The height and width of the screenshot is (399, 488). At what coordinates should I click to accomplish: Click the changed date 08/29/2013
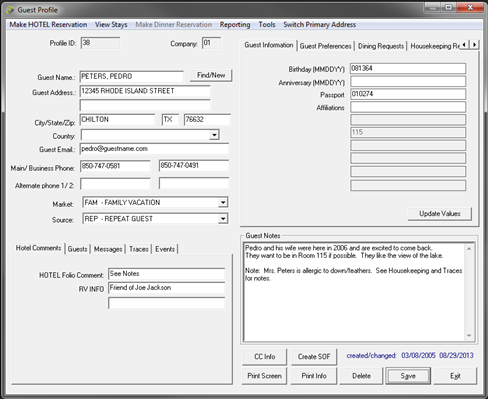click(x=456, y=355)
